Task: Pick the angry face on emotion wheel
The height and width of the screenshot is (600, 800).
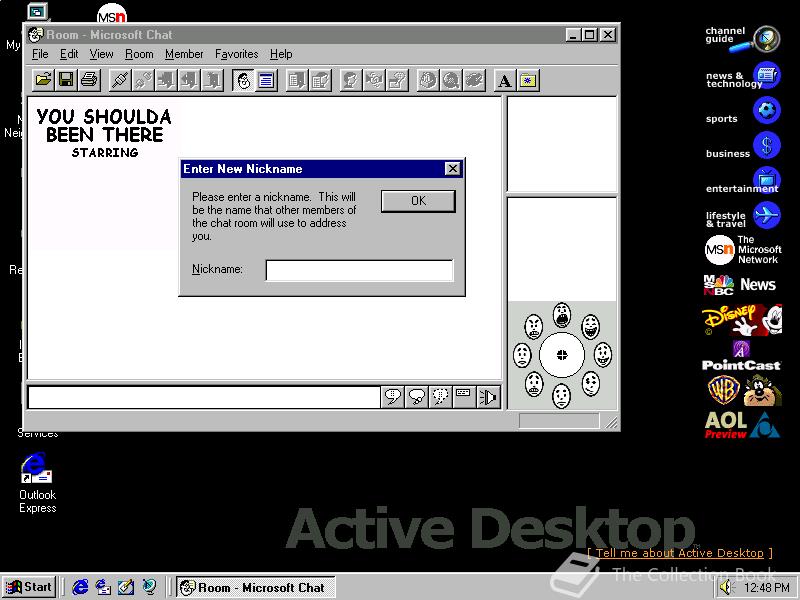Action: (534, 327)
